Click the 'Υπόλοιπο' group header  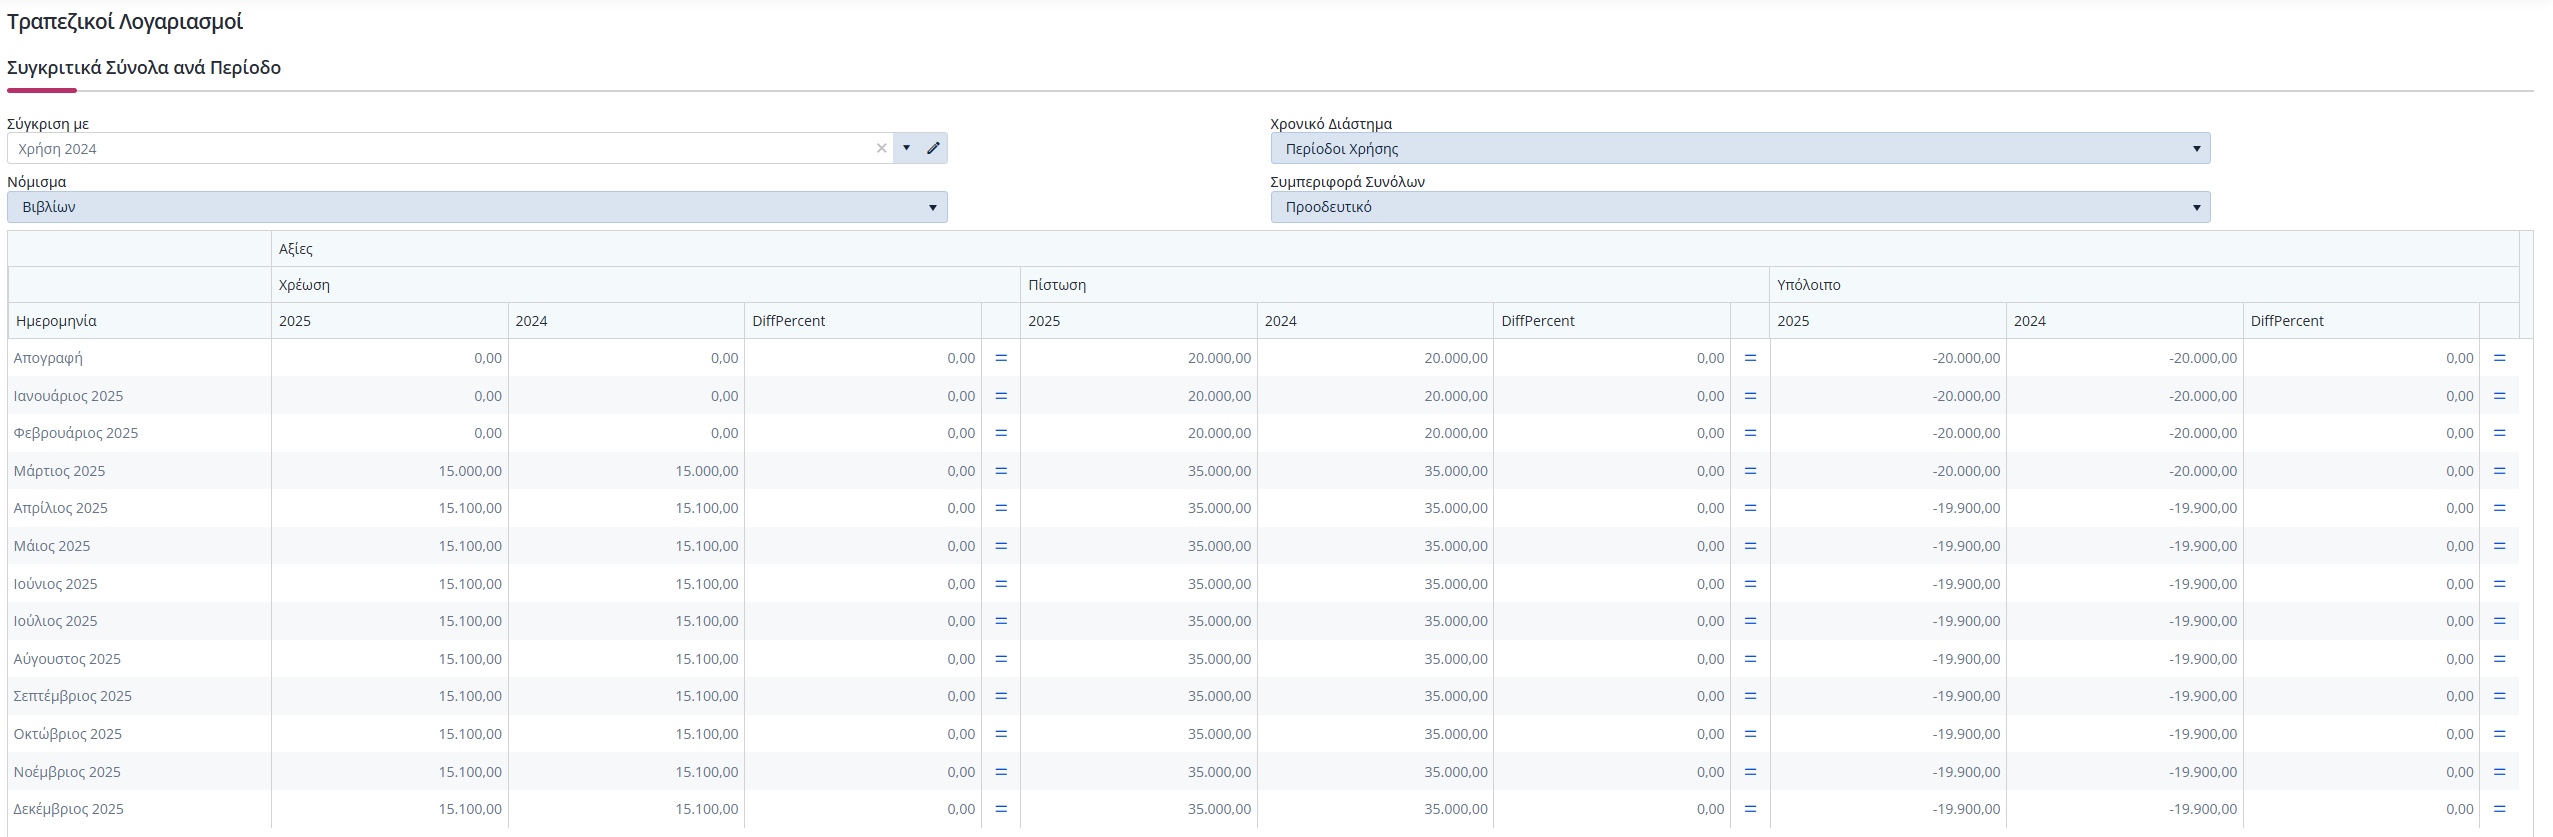2144,285
